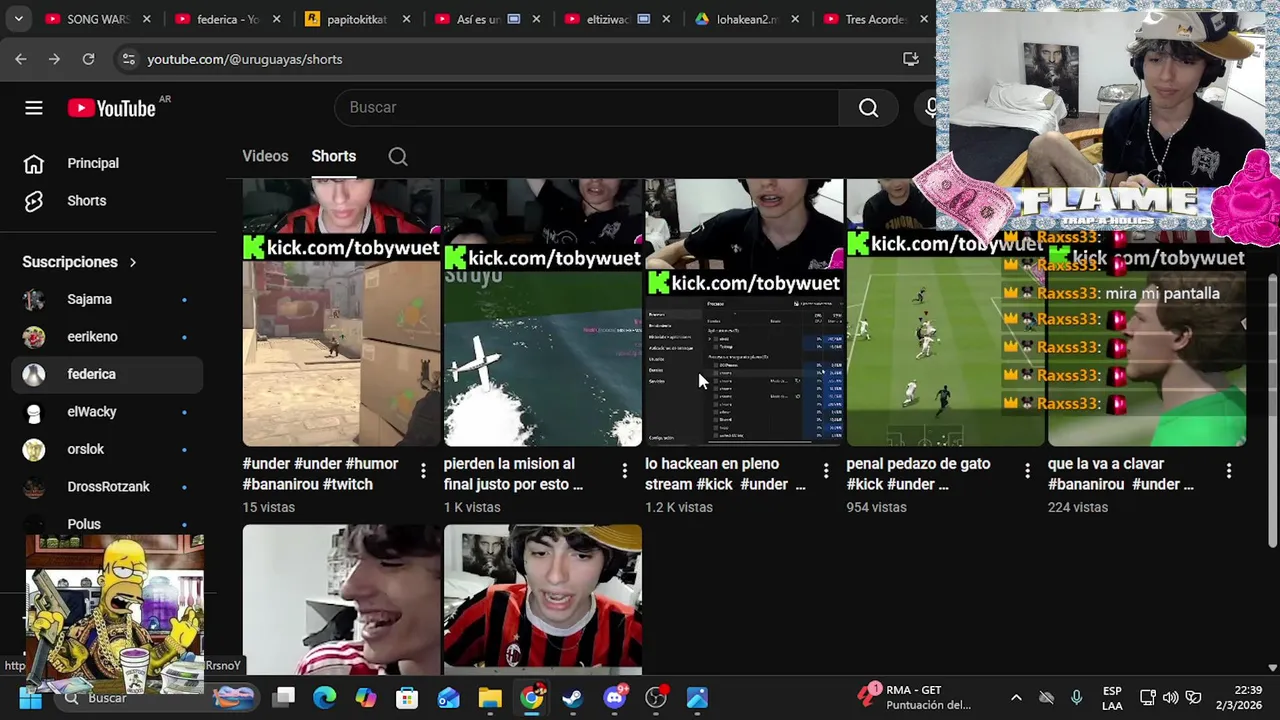Open options menu for 'que la va a clavar' short
The height and width of the screenshot is (720, 1280).
click(x=1229, y=470)
